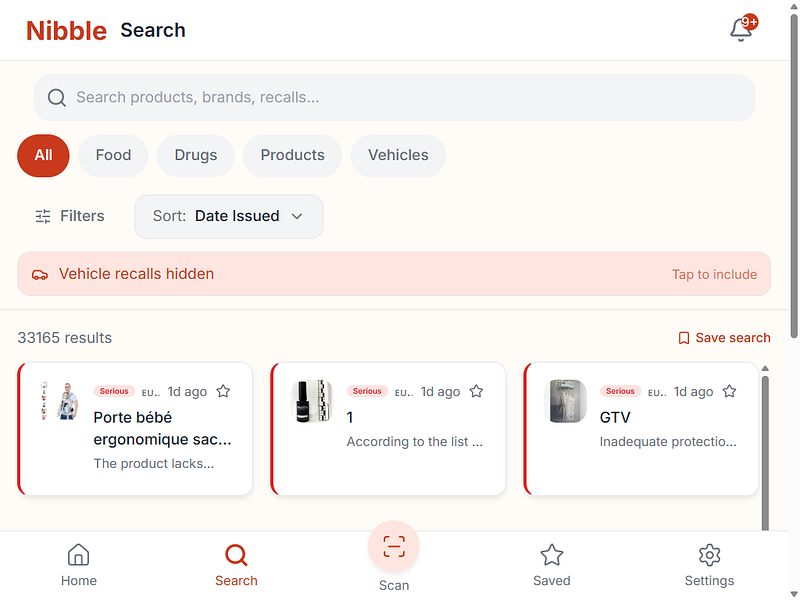Click the magnifier icon in search field

57,97
